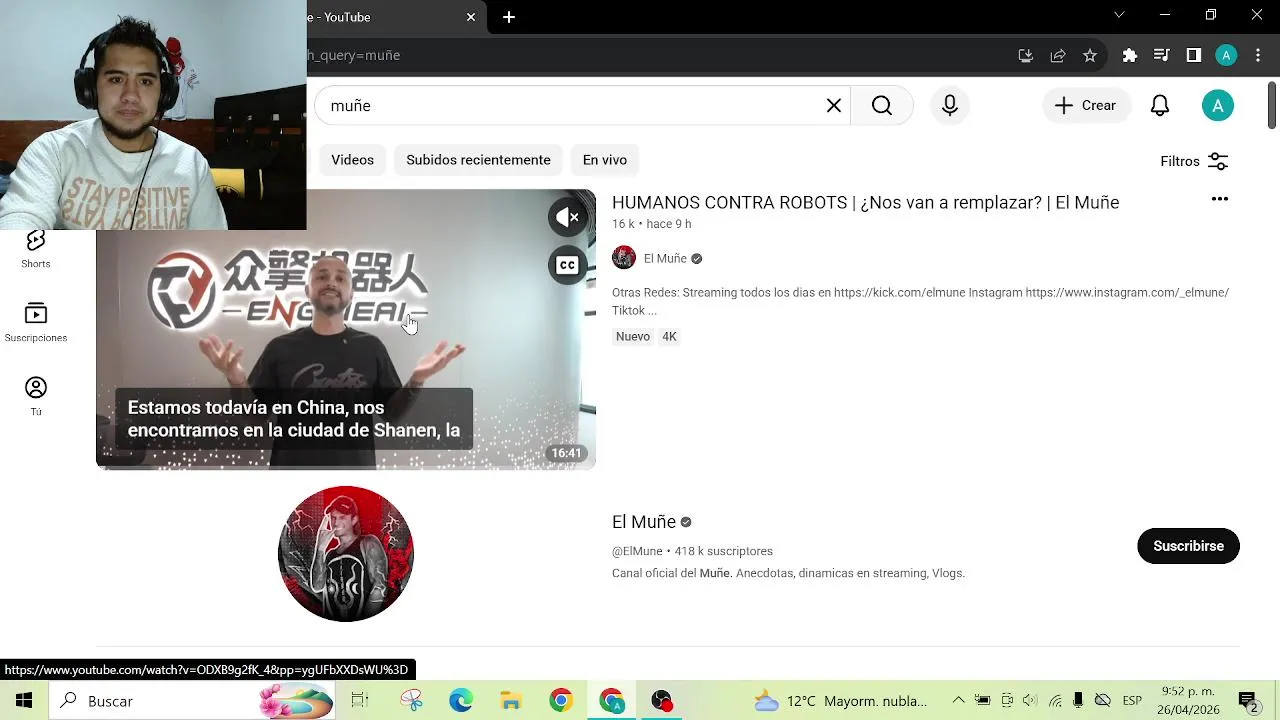Image resolution: width=1280 pixels, height=720 pixels.
Task: Select the Subidos recientemente chip
Action: point(478,160)
